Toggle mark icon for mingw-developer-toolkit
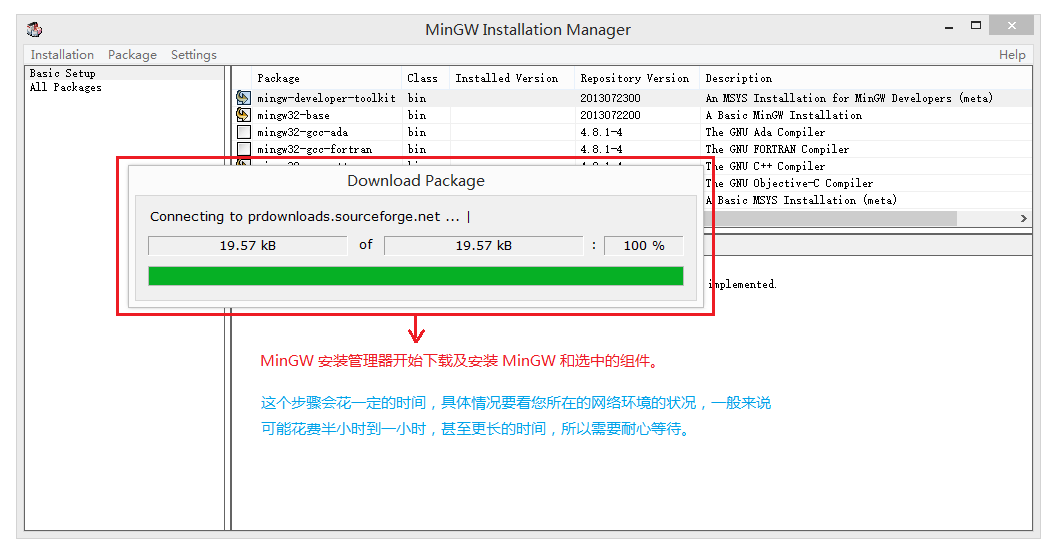The height and width of the screenshot is (552, 1057). (x=243, y=98)
